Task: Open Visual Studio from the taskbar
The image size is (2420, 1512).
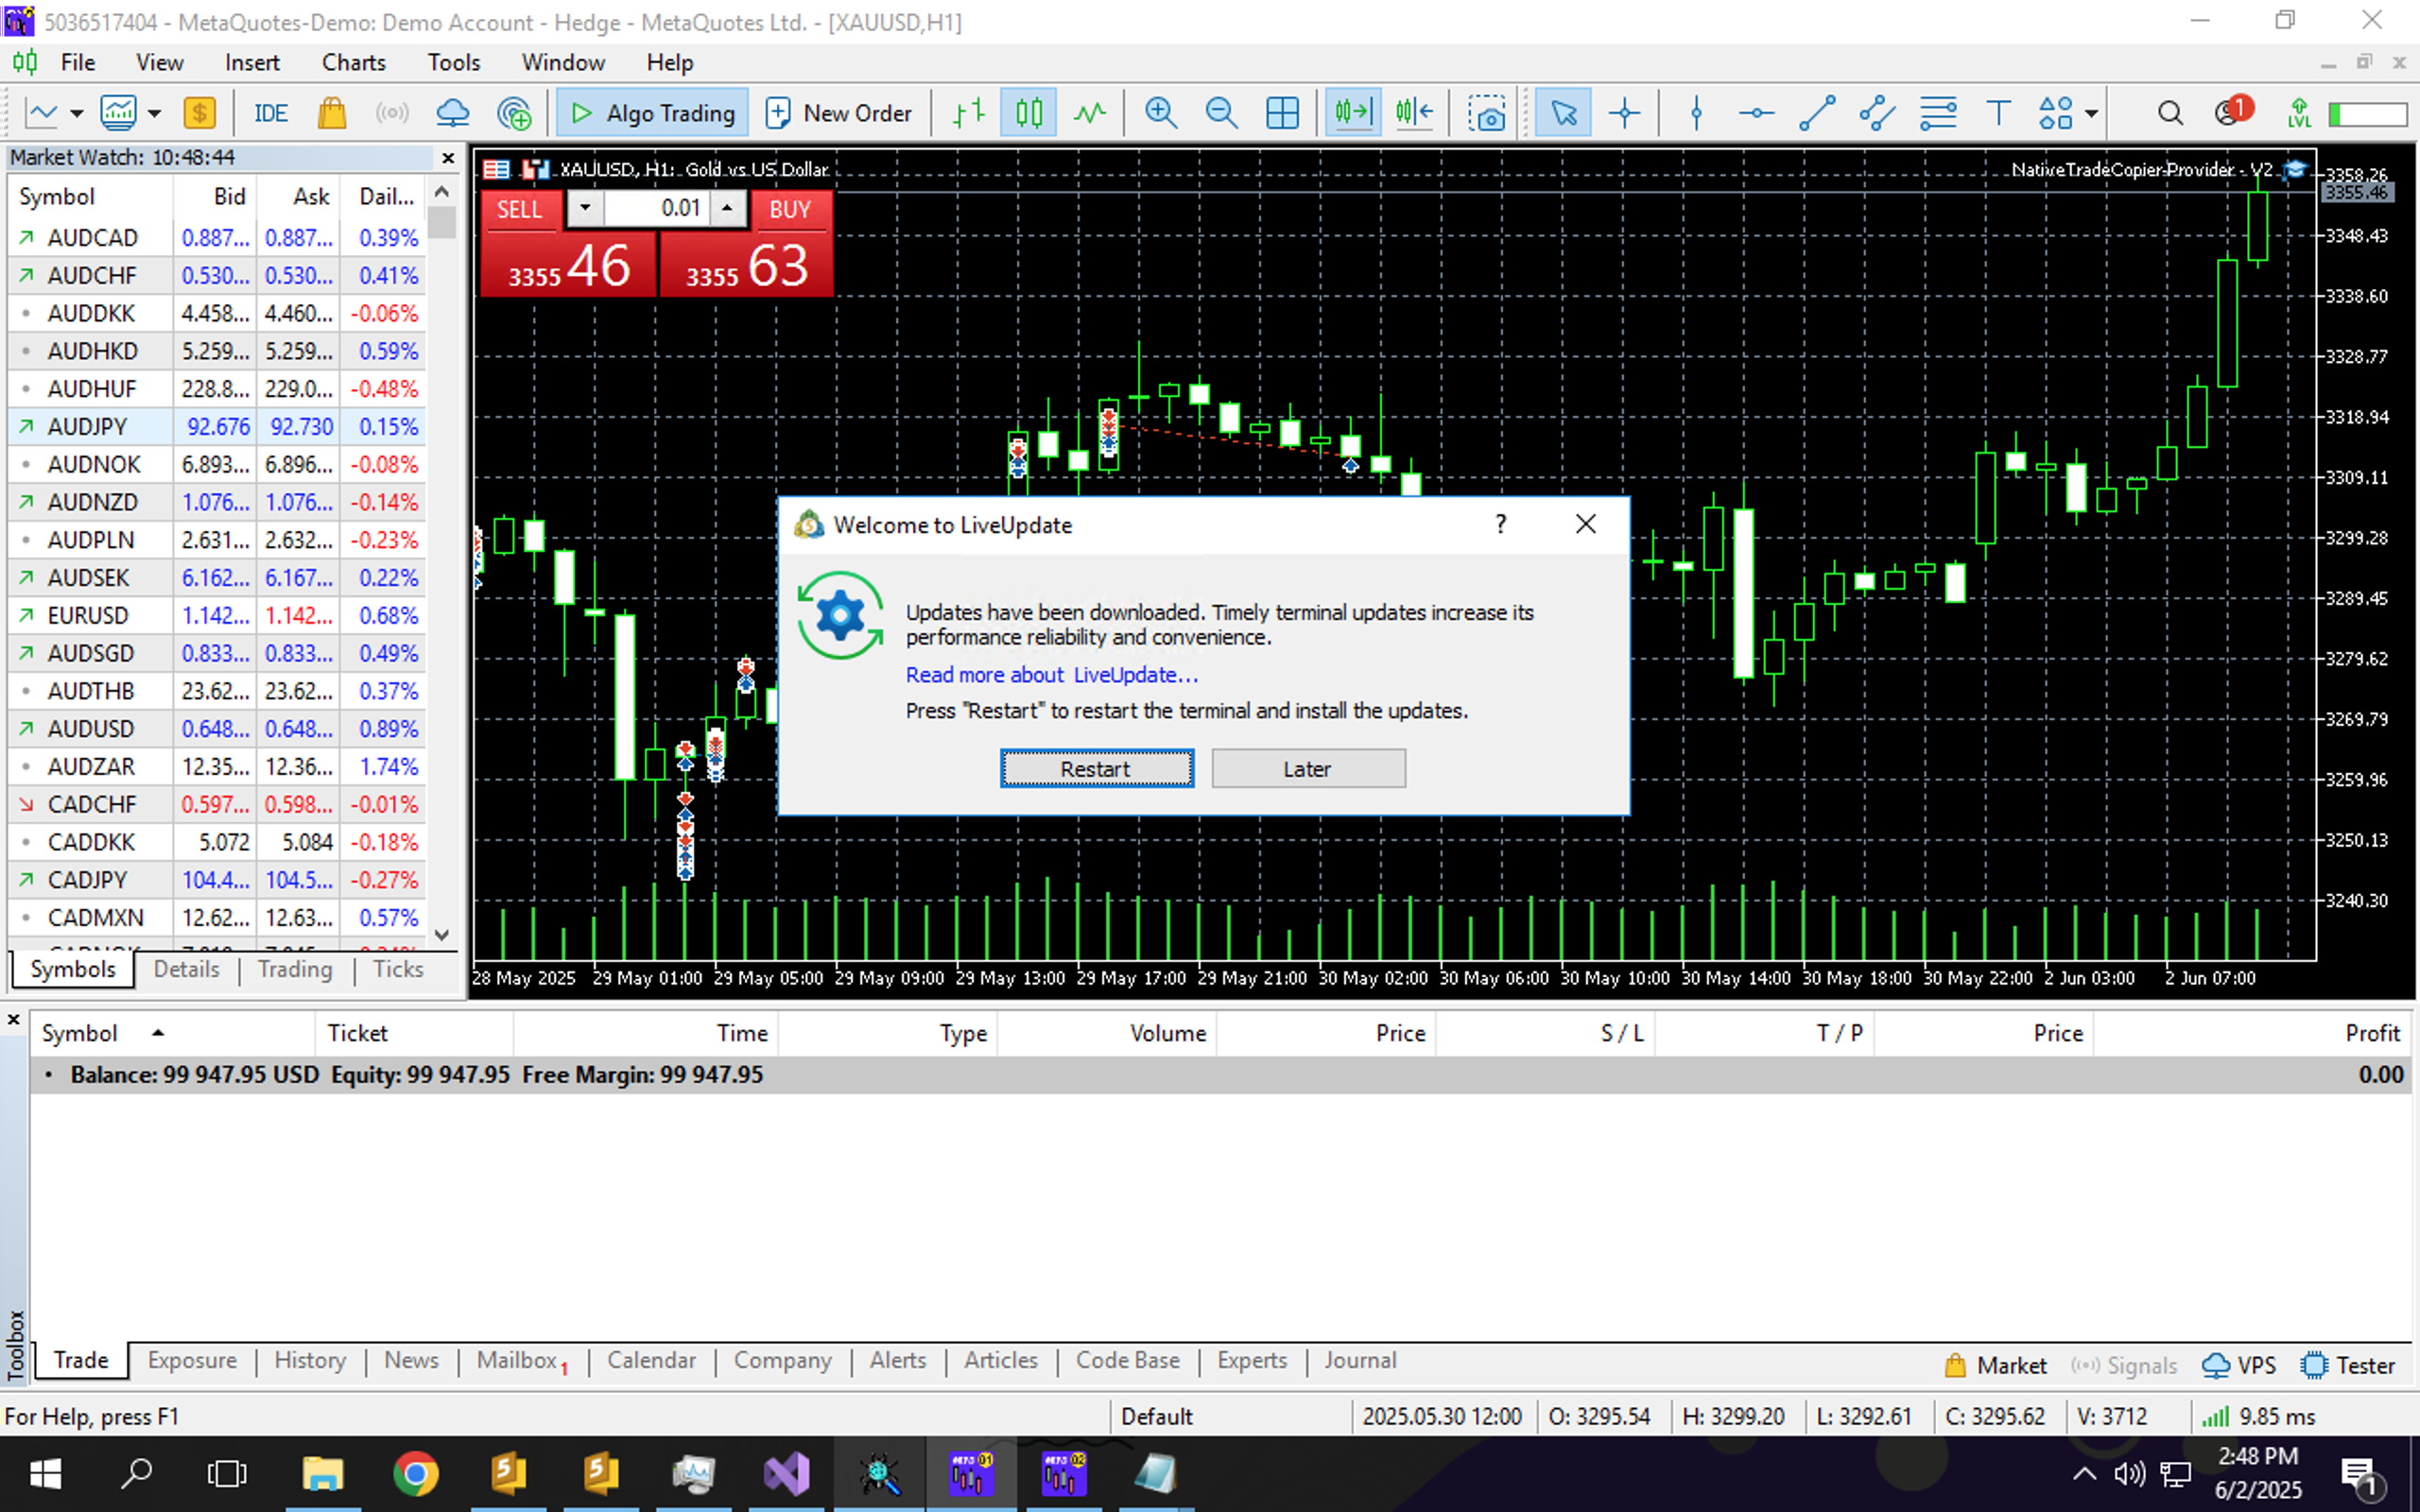Action: pyautogui.click(x=787, y=1474)
